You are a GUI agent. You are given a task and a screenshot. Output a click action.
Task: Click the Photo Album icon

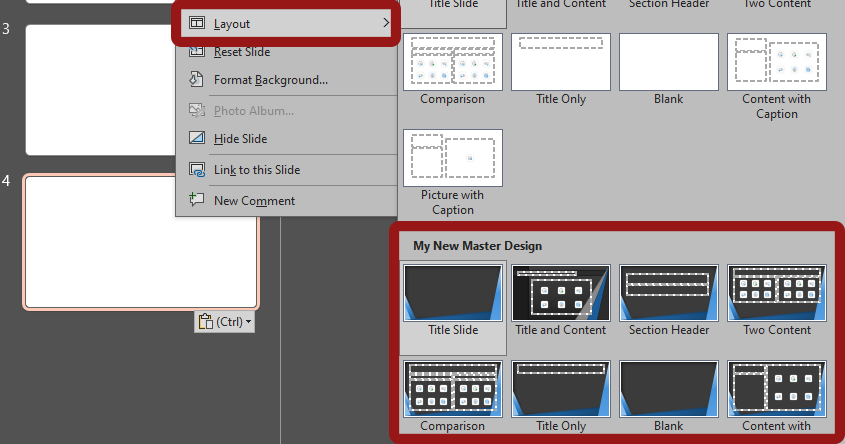[197, 110]
